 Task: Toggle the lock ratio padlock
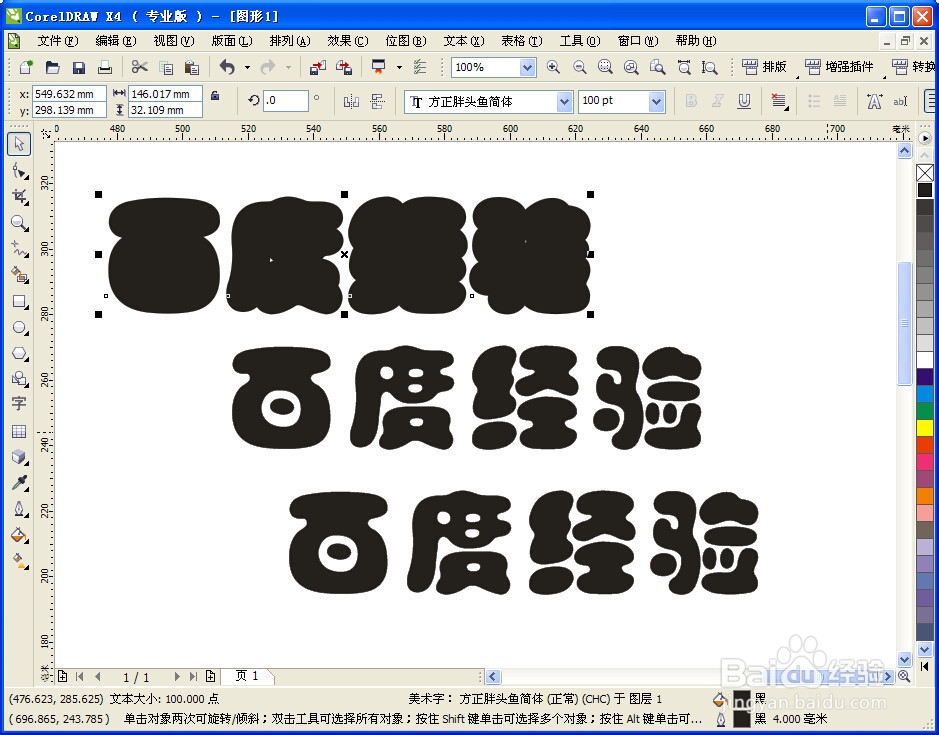coord(215,95)
